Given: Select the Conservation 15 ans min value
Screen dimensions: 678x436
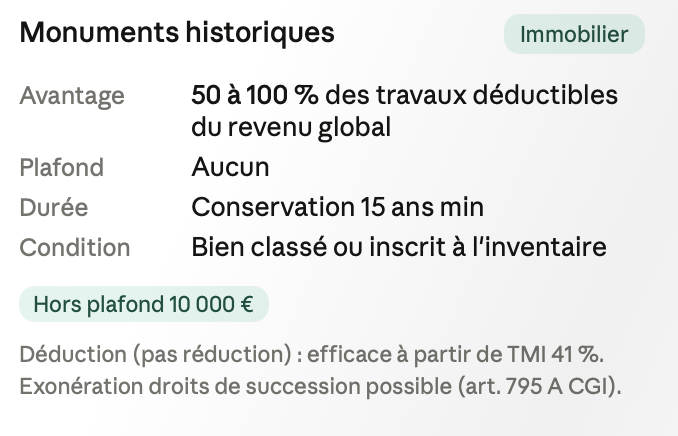Looking at the screenshot, I should [x=337, y=207].
